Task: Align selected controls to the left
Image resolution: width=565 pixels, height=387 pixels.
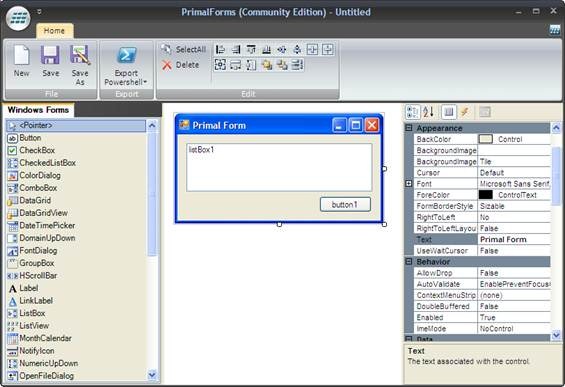Action: point(220,49)
